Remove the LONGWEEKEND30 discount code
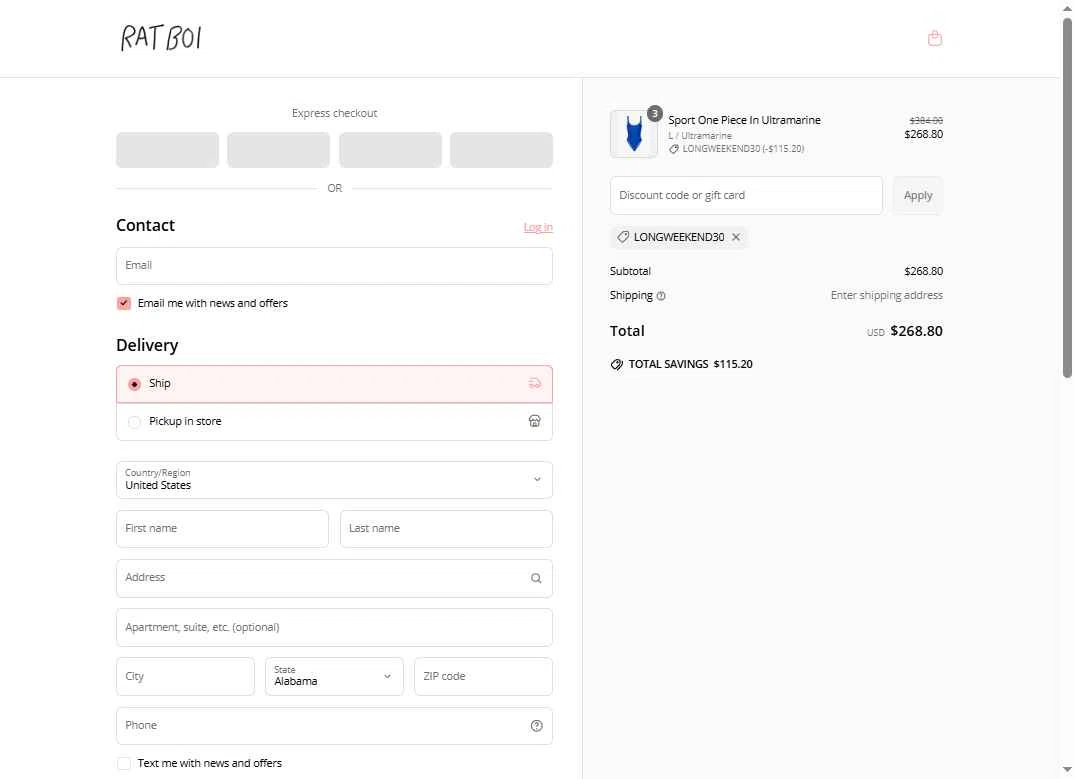Viewport: 1075px width, 779px height. (736, 237)
